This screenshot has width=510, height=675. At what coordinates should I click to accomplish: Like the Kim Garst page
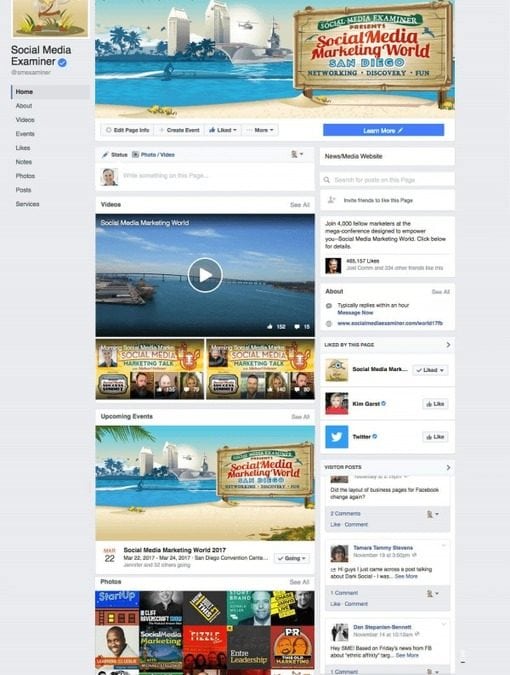pos(435,404)
